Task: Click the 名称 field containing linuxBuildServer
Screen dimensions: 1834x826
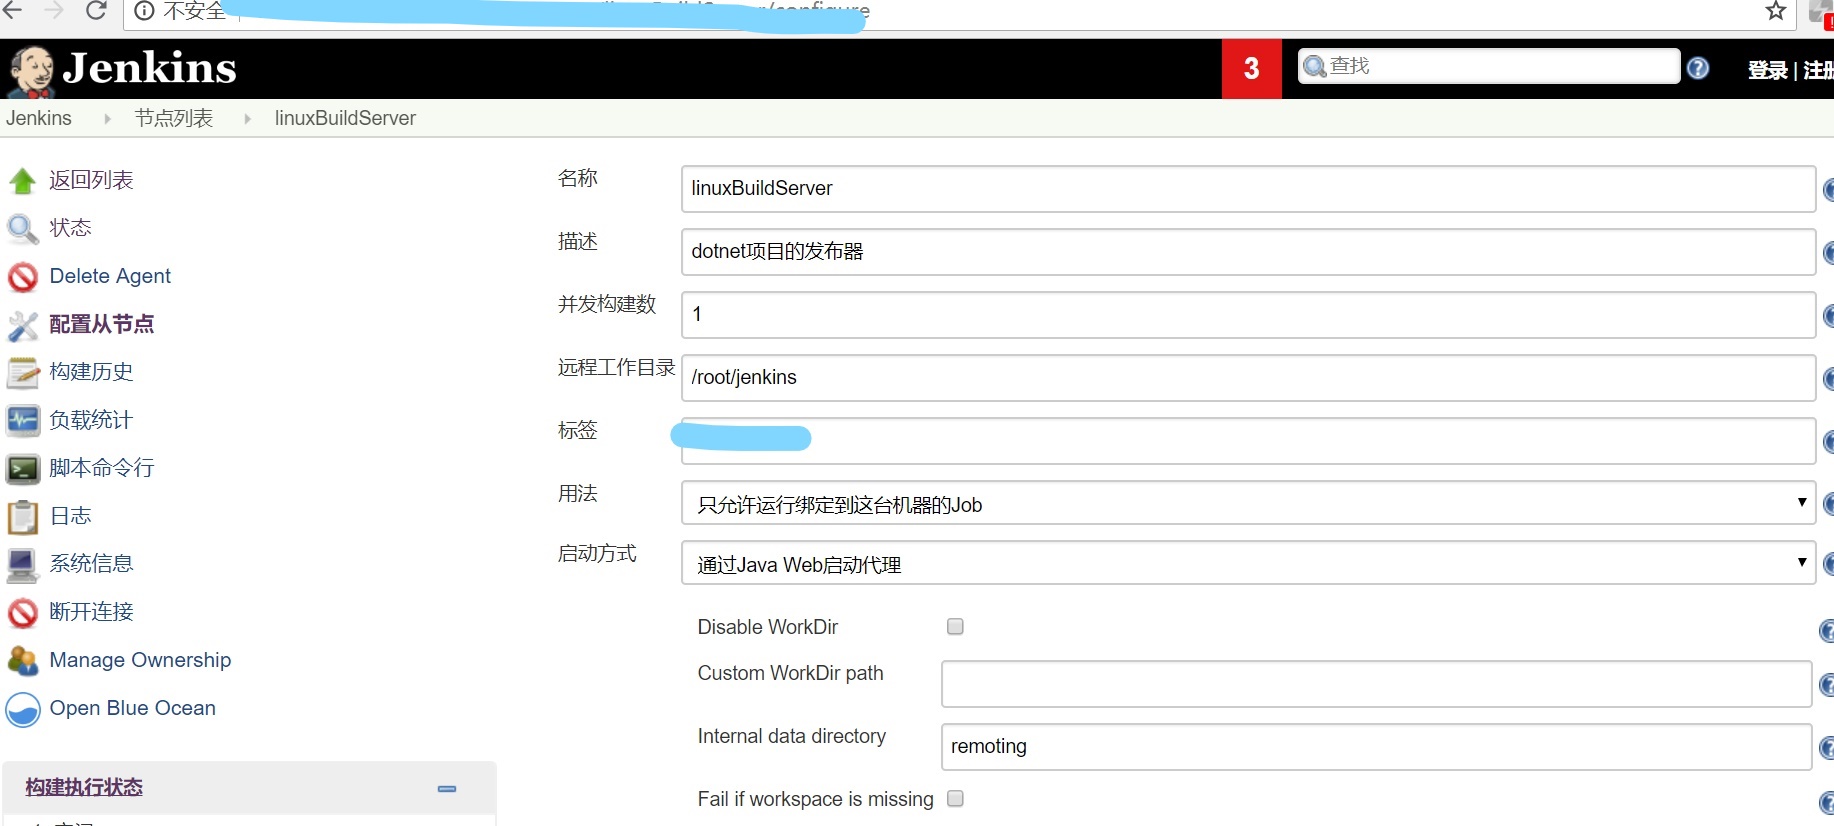Action: tap(1248, 189)
